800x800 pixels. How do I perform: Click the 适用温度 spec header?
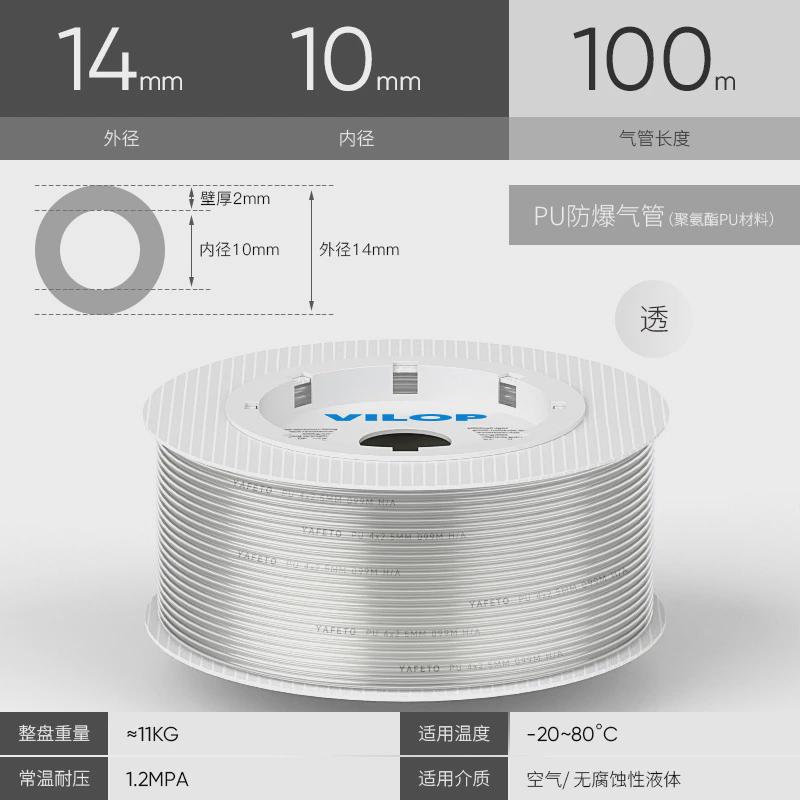click(454, 733)
